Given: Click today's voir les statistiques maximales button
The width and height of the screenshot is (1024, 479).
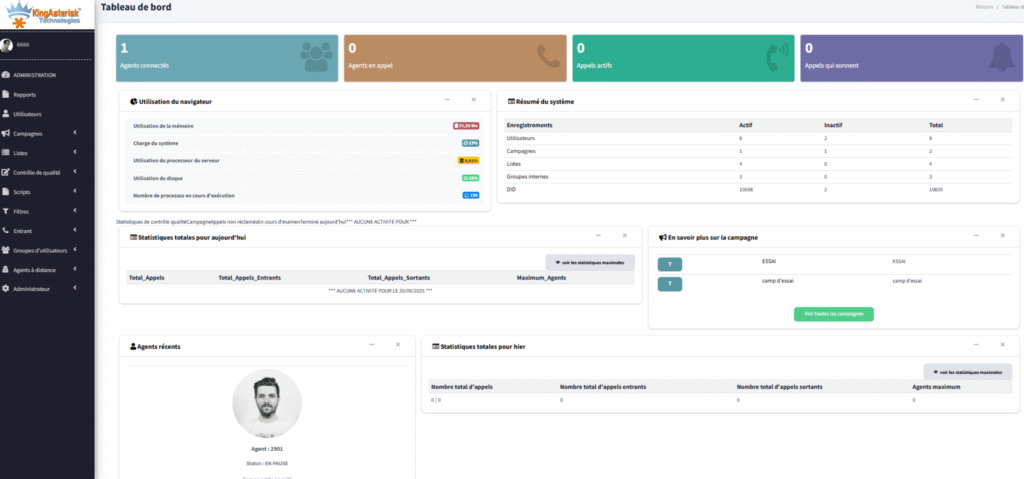Looking at the screenshot, I should pyautogui.click(x=589, y=261).
